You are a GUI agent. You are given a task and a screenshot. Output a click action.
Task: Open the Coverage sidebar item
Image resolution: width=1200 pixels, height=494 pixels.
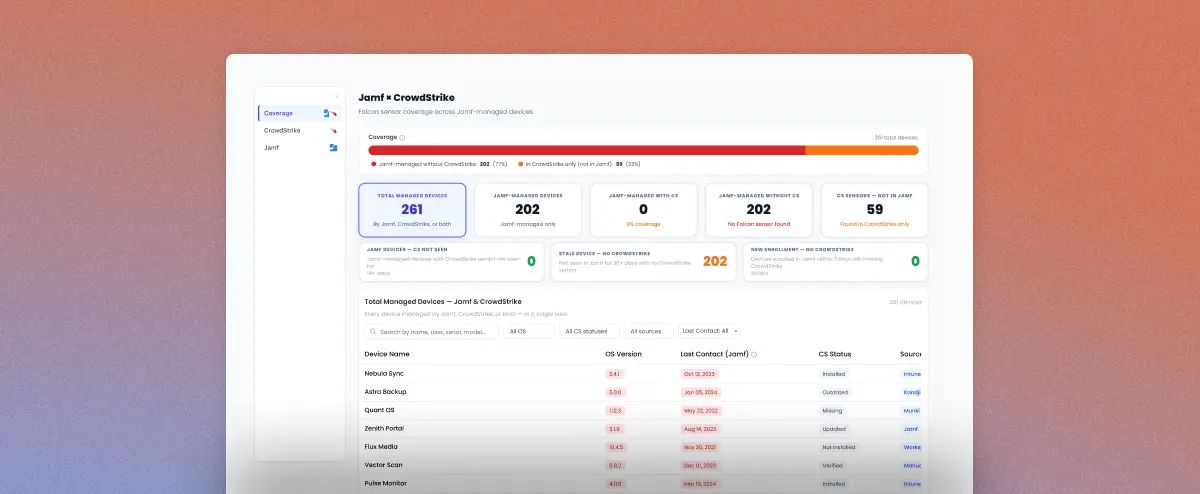click(x=299, y=113)
